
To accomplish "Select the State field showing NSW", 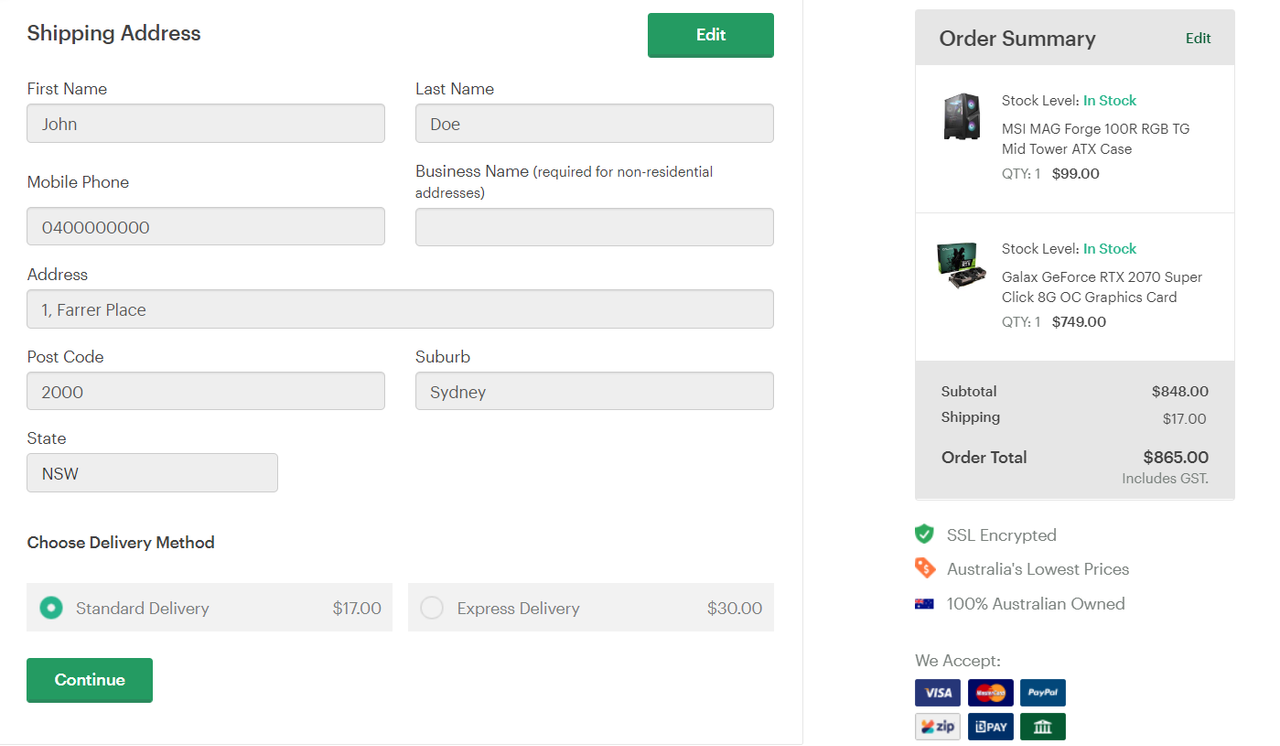I will (152, 473).
